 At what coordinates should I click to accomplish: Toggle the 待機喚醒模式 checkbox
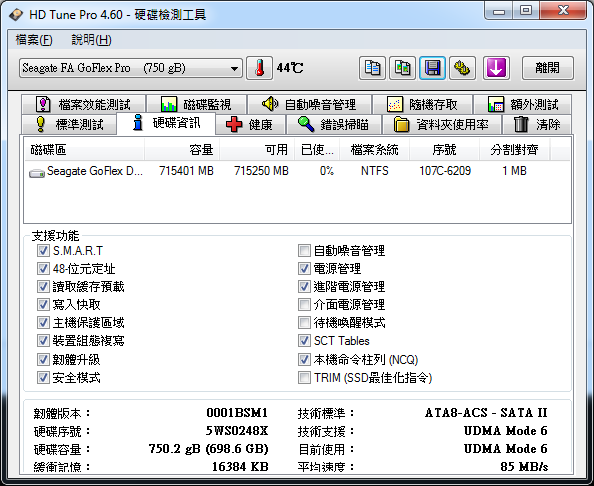point(304,323)
